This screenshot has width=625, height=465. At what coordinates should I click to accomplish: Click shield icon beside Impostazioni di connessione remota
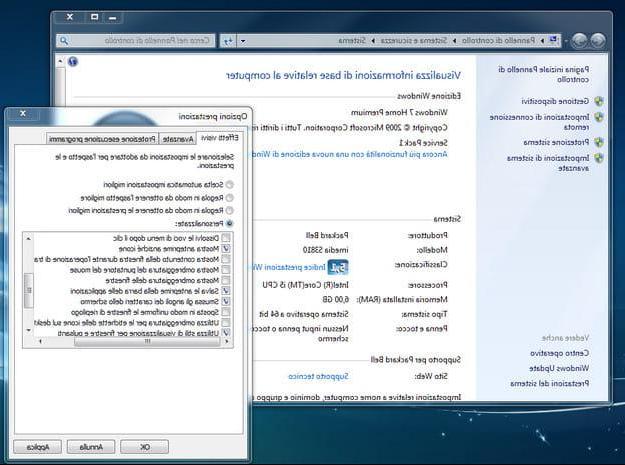tap(599, 117)
